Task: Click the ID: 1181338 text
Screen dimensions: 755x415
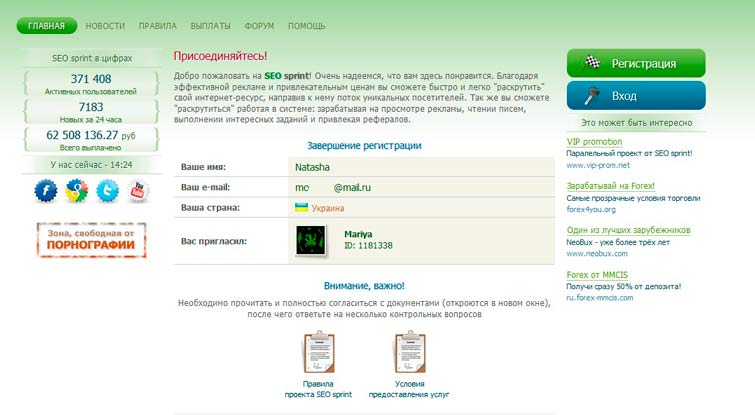Action: (x=368, y=246)
